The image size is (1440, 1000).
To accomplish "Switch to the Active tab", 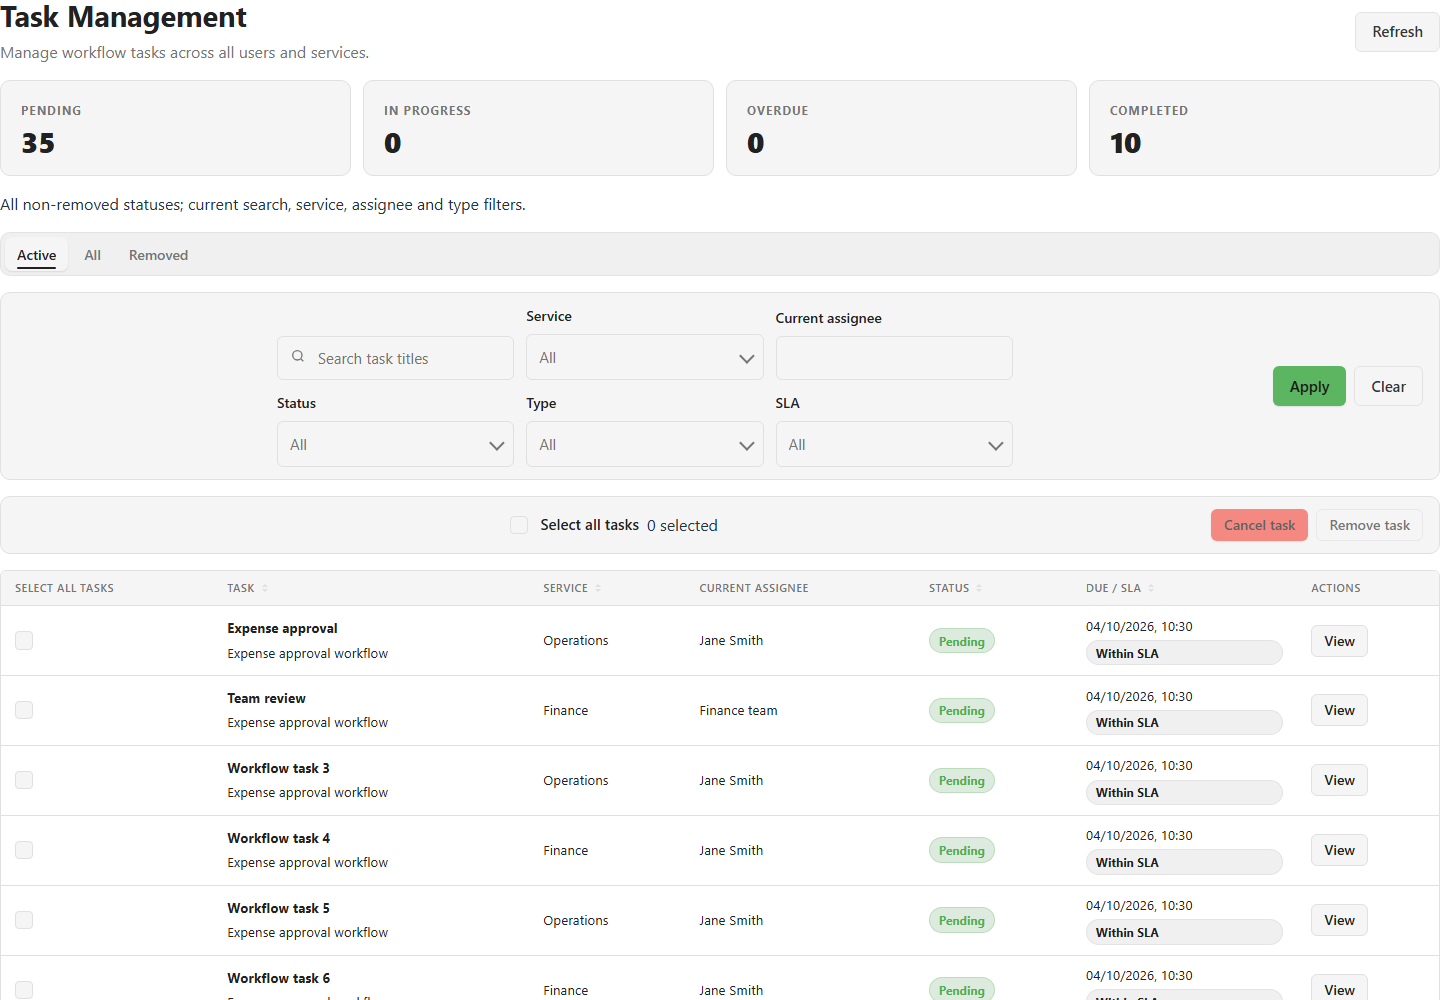I will point(37,255).
